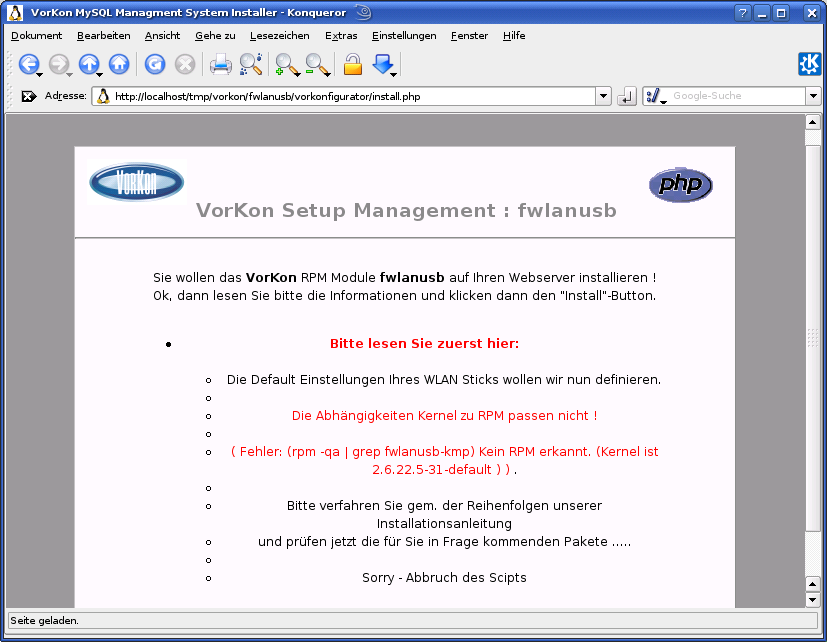The height and width of the screenshot is (642, 827).
Task: Click the blue download arrow icon
Action: (383, 64)
